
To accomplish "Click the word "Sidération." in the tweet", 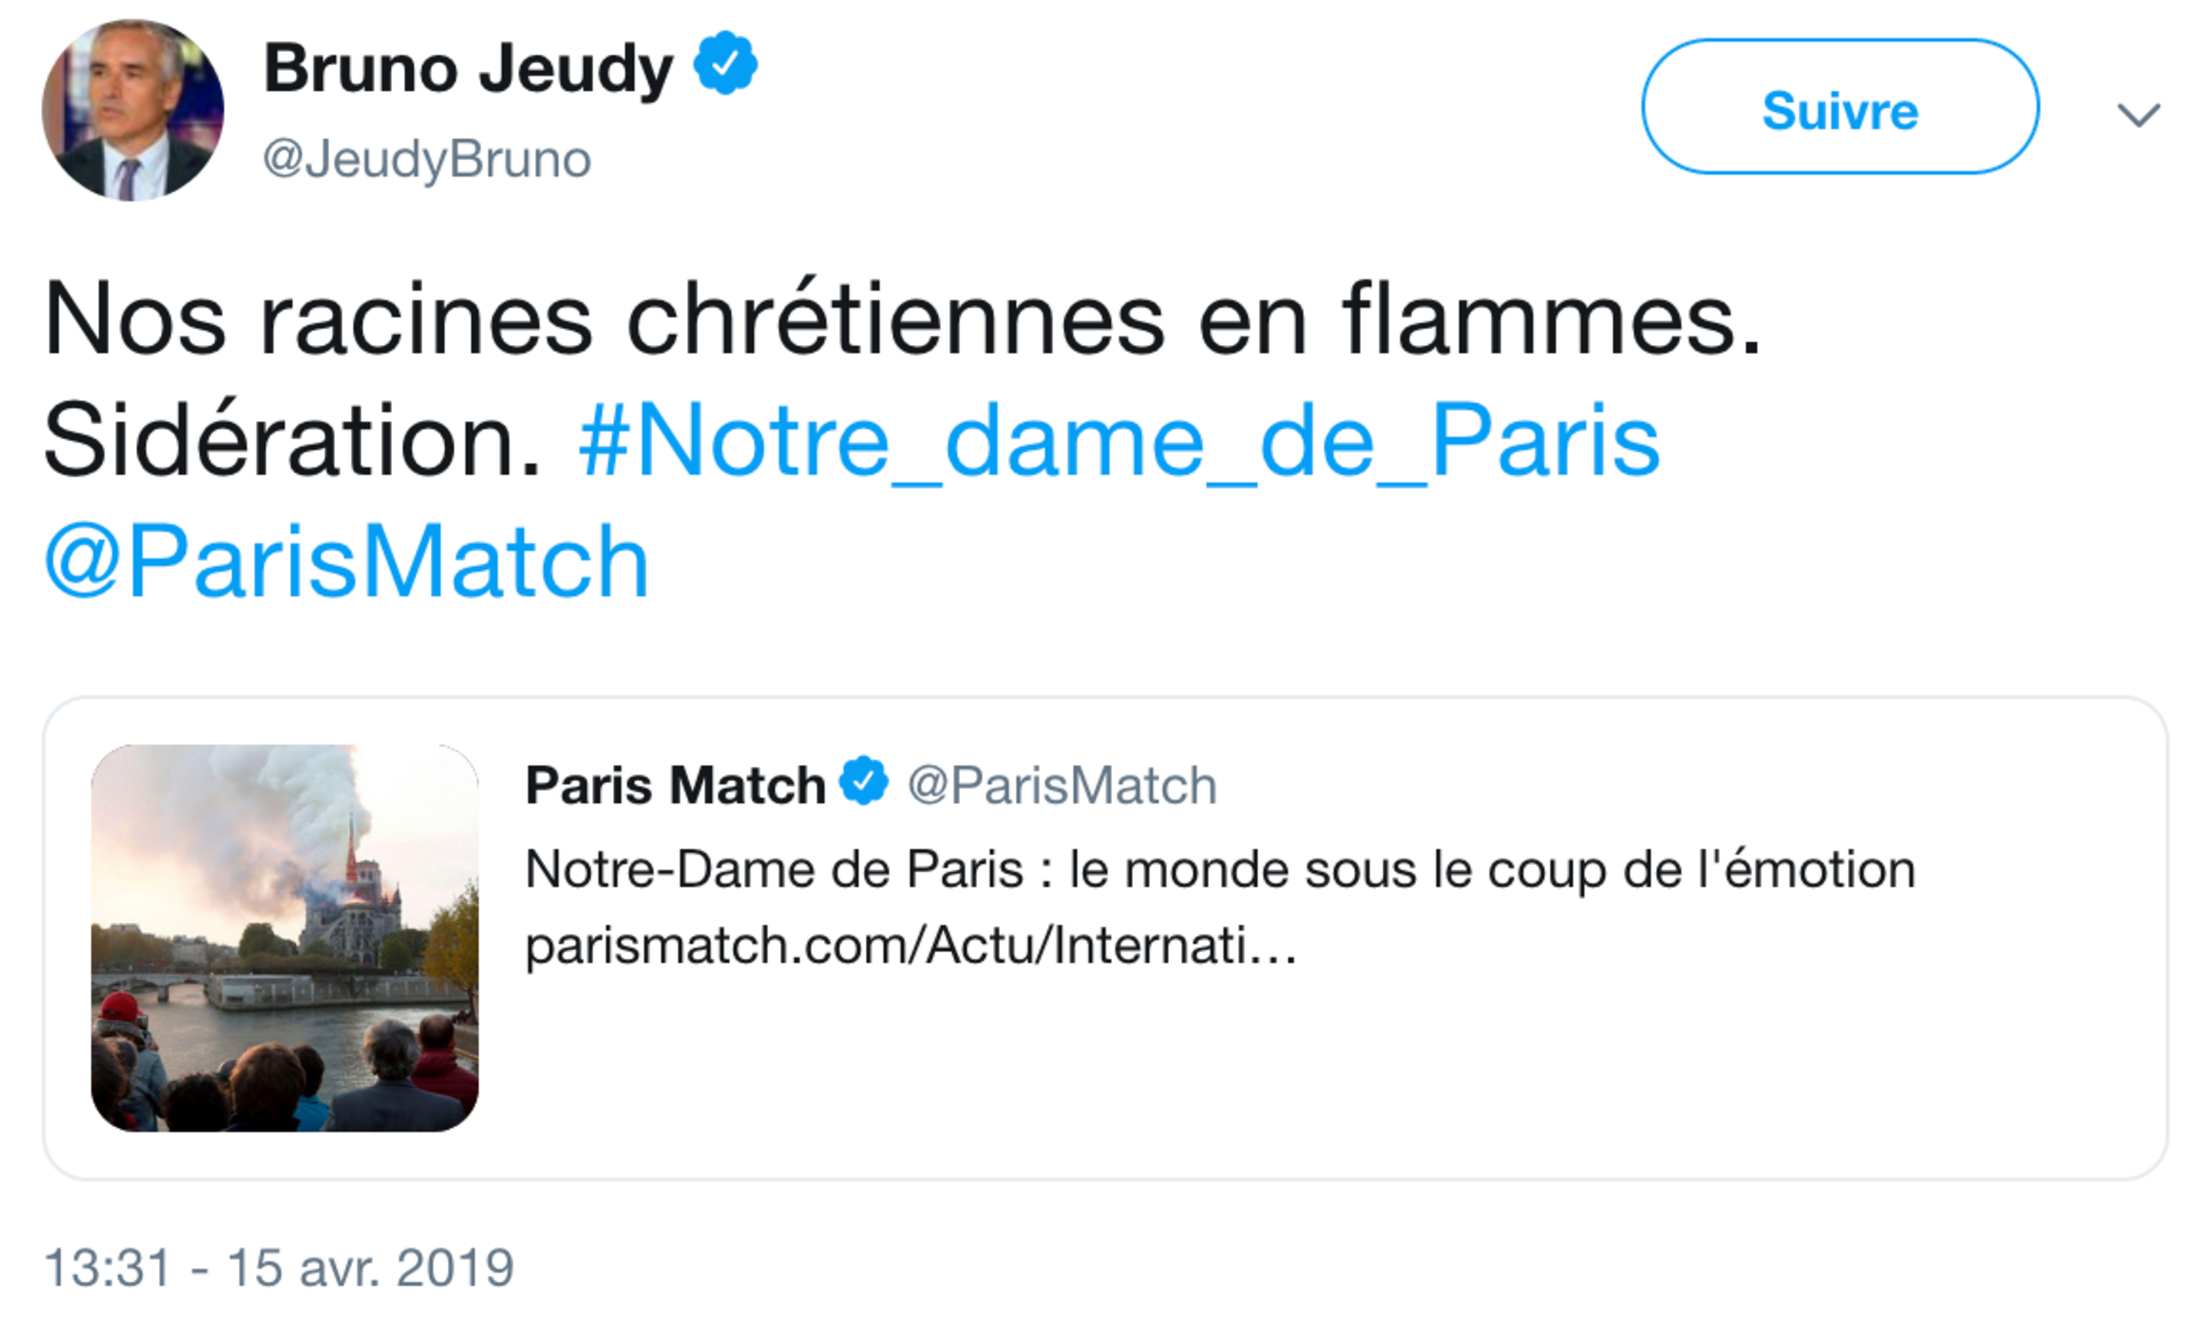I will (293, 441).
